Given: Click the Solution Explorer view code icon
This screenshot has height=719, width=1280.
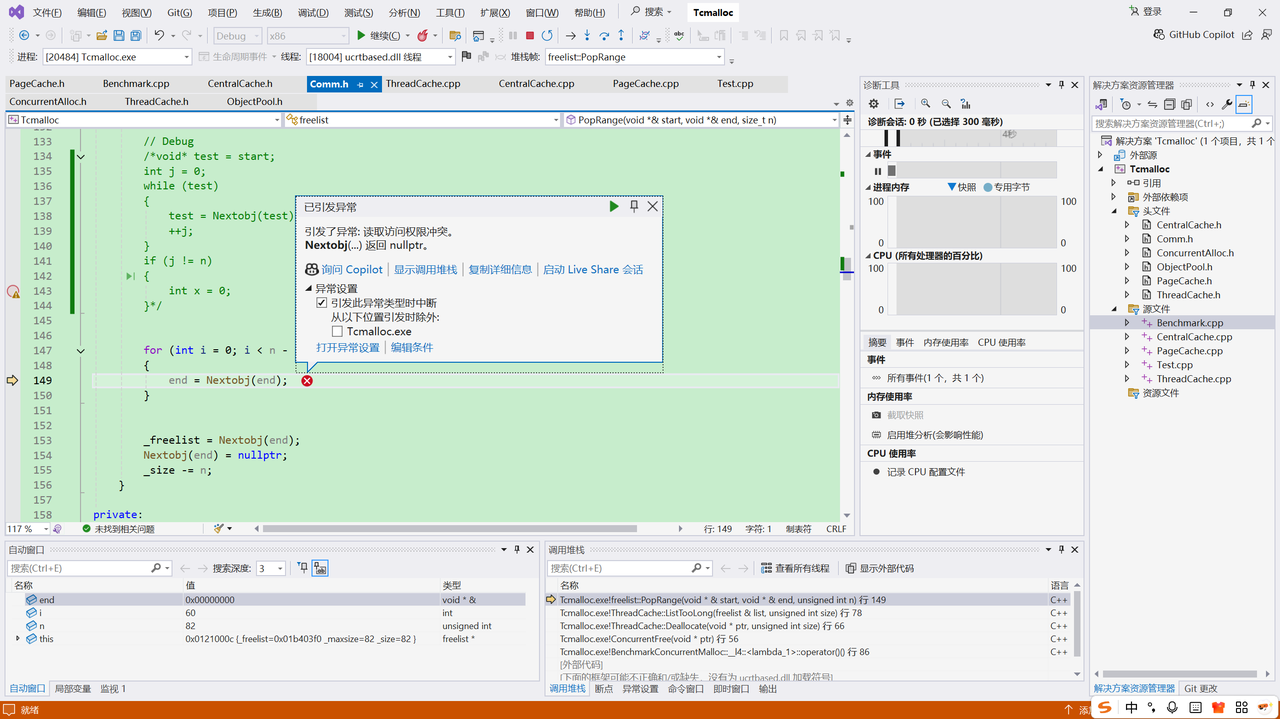Looking at the screenshot, I should pos(1210,104).
